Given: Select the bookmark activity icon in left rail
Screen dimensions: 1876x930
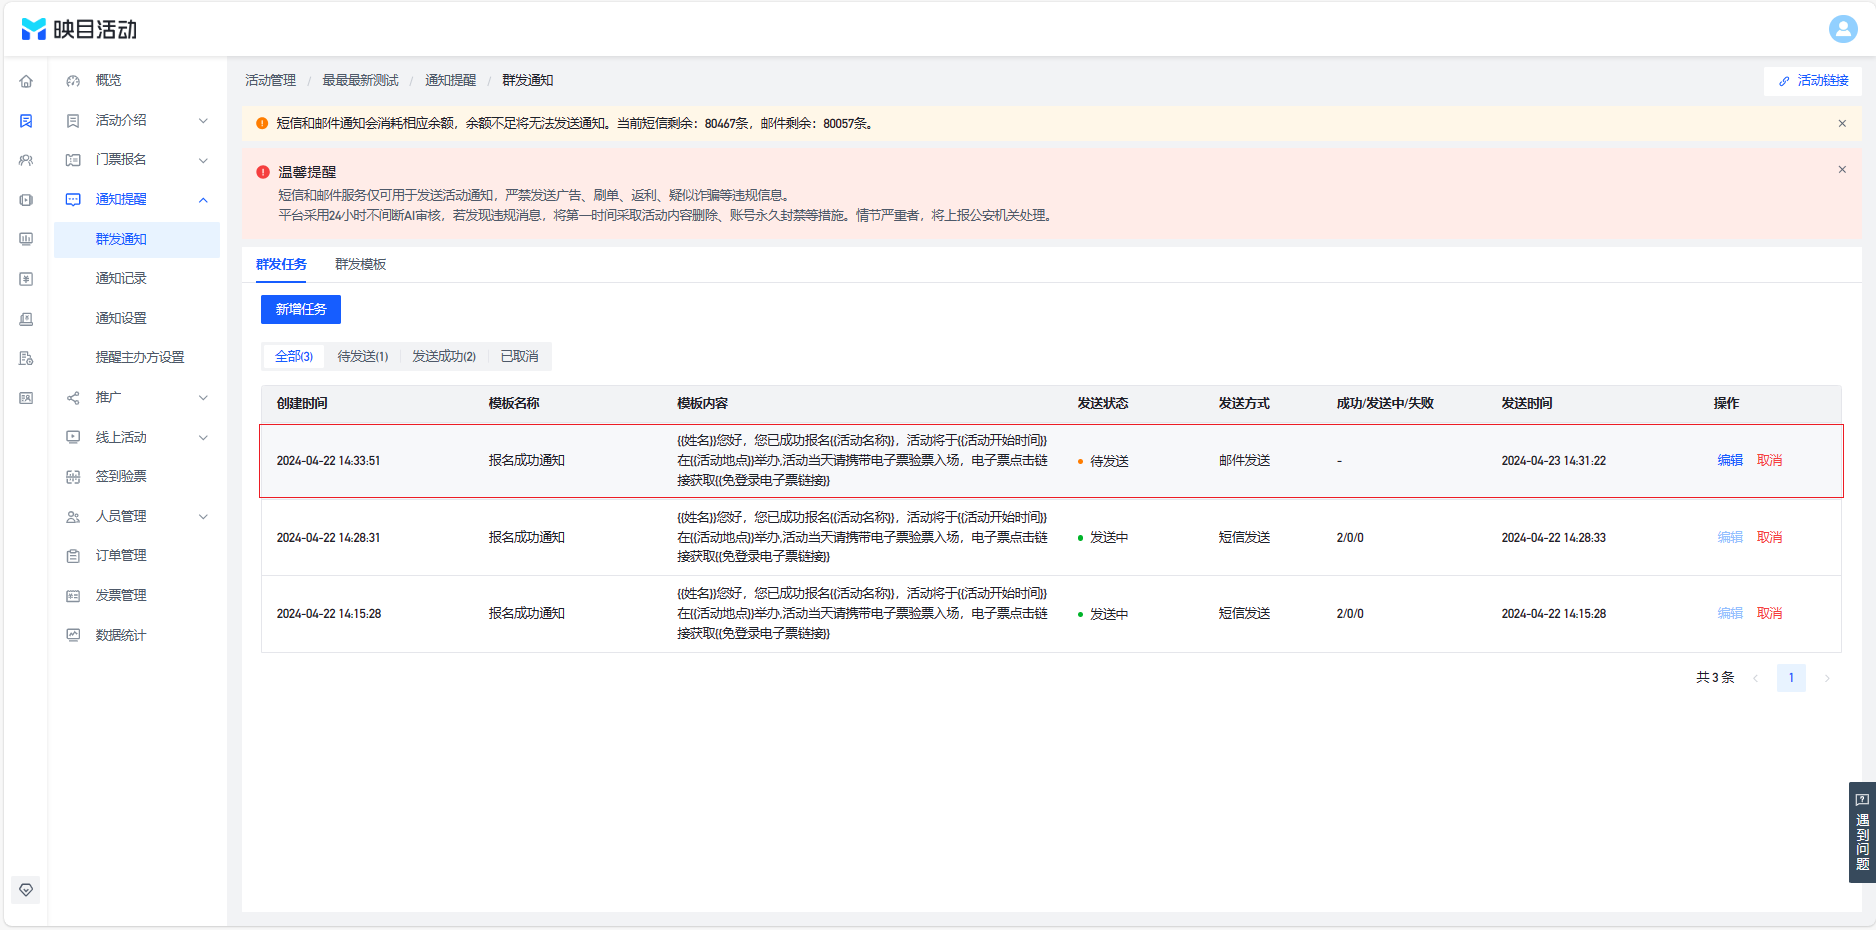Looking at the screenshot, I should 26,121.
